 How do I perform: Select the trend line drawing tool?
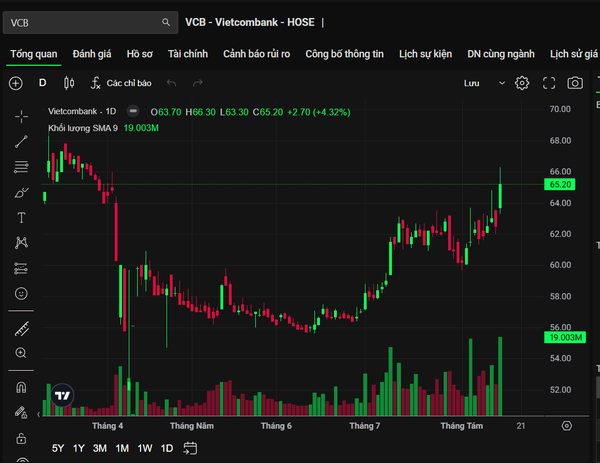click(x=21, y=142)
